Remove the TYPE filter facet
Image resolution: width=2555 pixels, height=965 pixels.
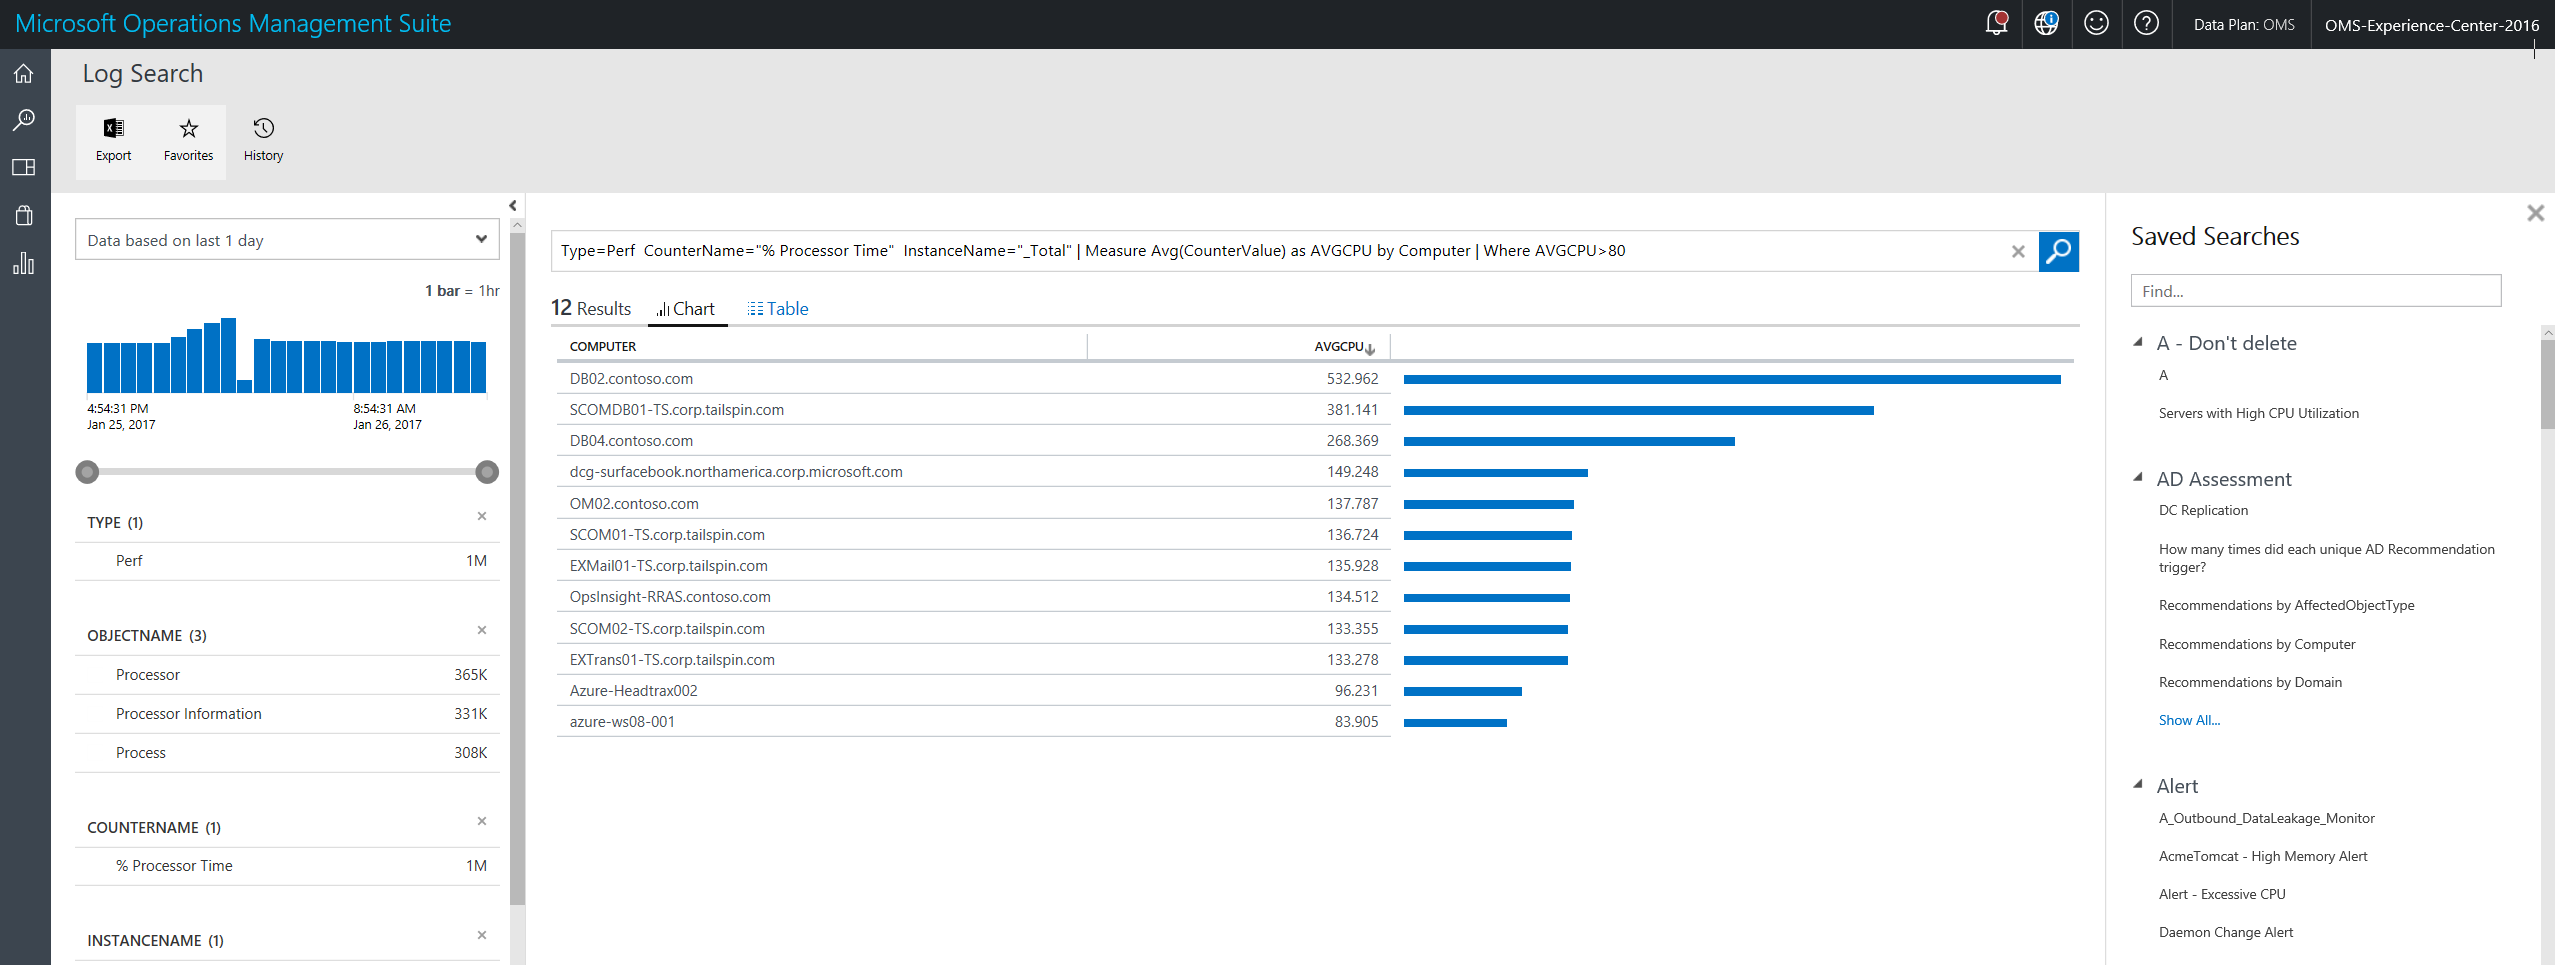[482, 517]
